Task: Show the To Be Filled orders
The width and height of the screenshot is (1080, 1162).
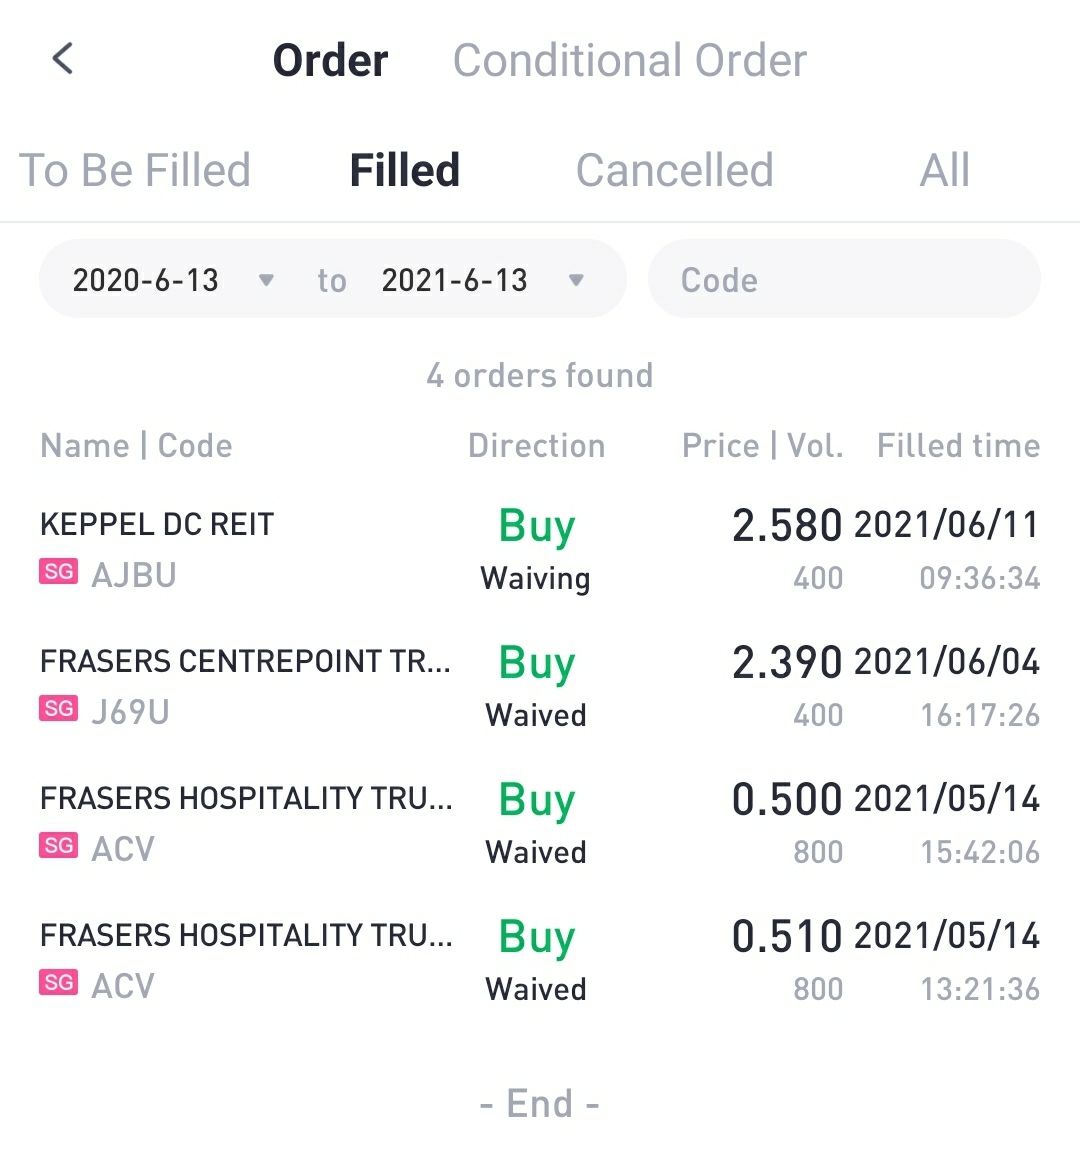Action: coord(135,170)
